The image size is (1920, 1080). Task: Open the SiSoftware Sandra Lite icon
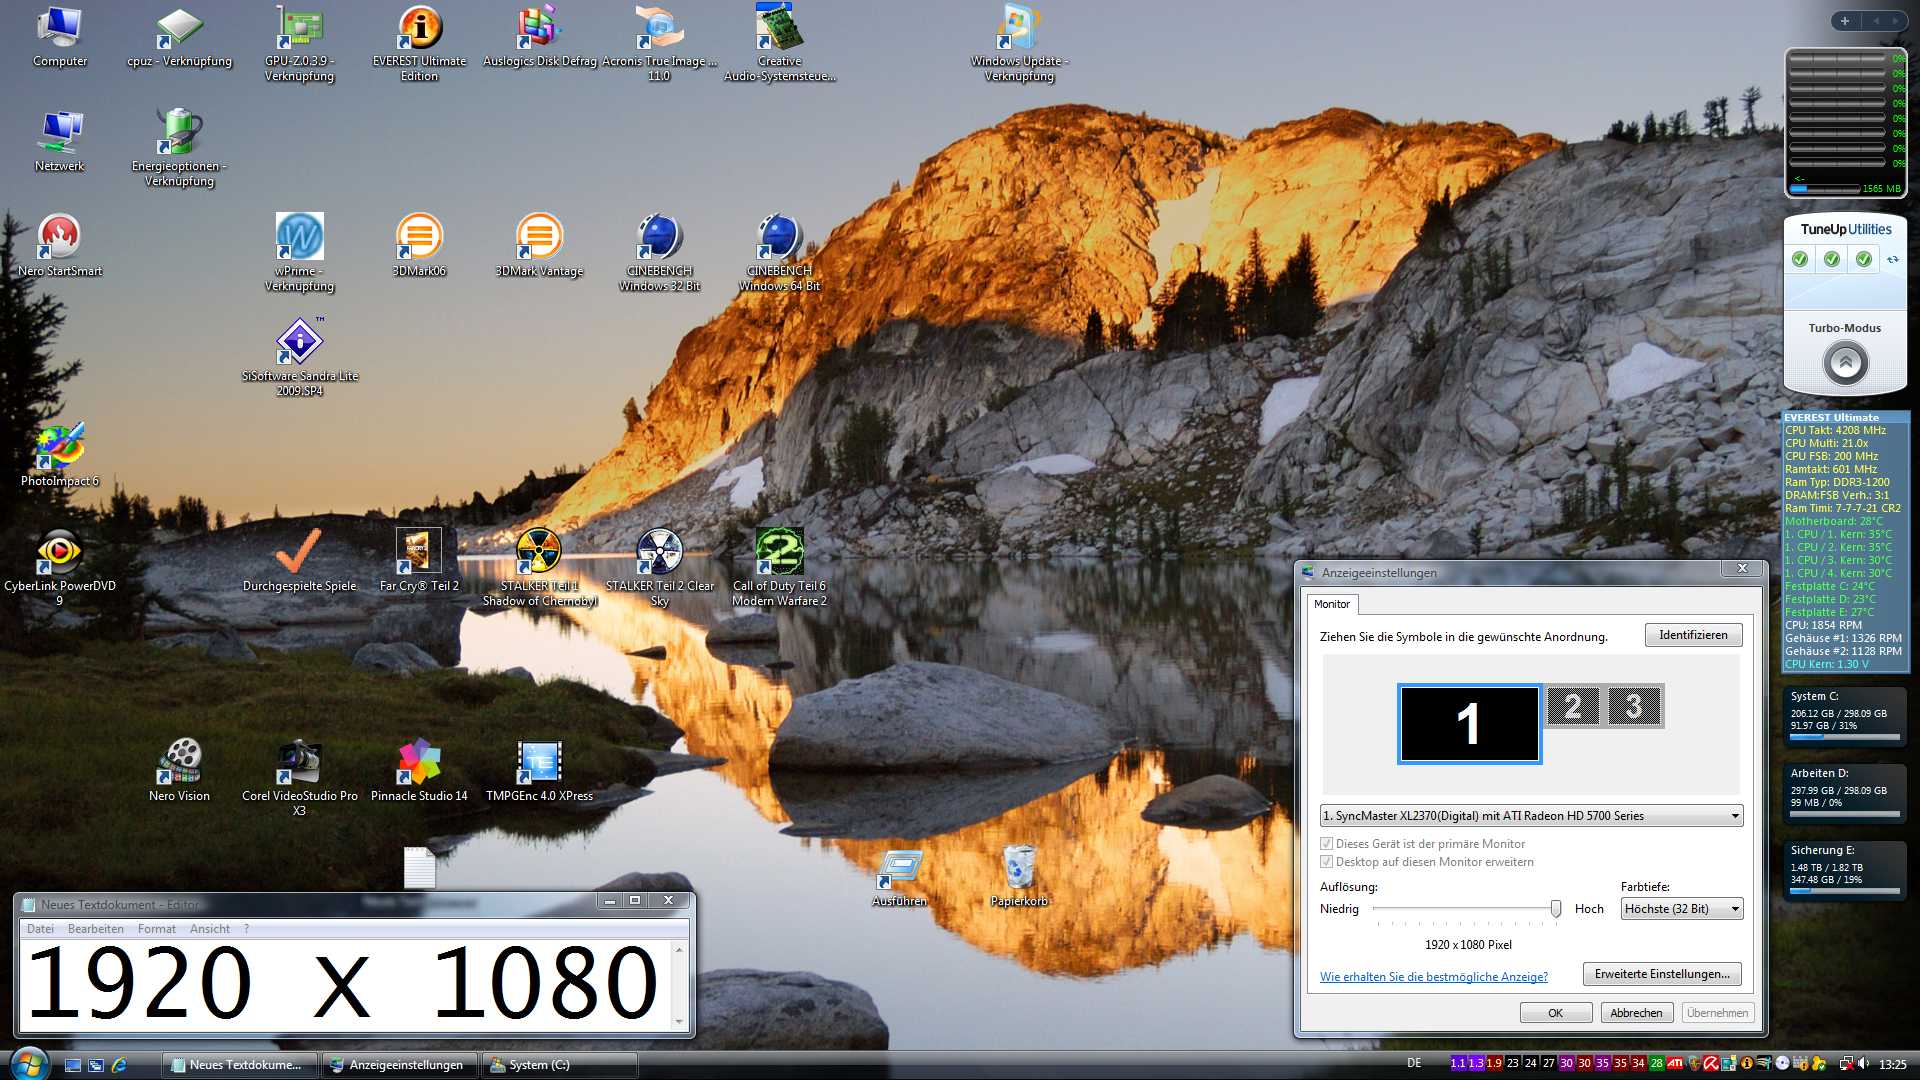[299, 342]
